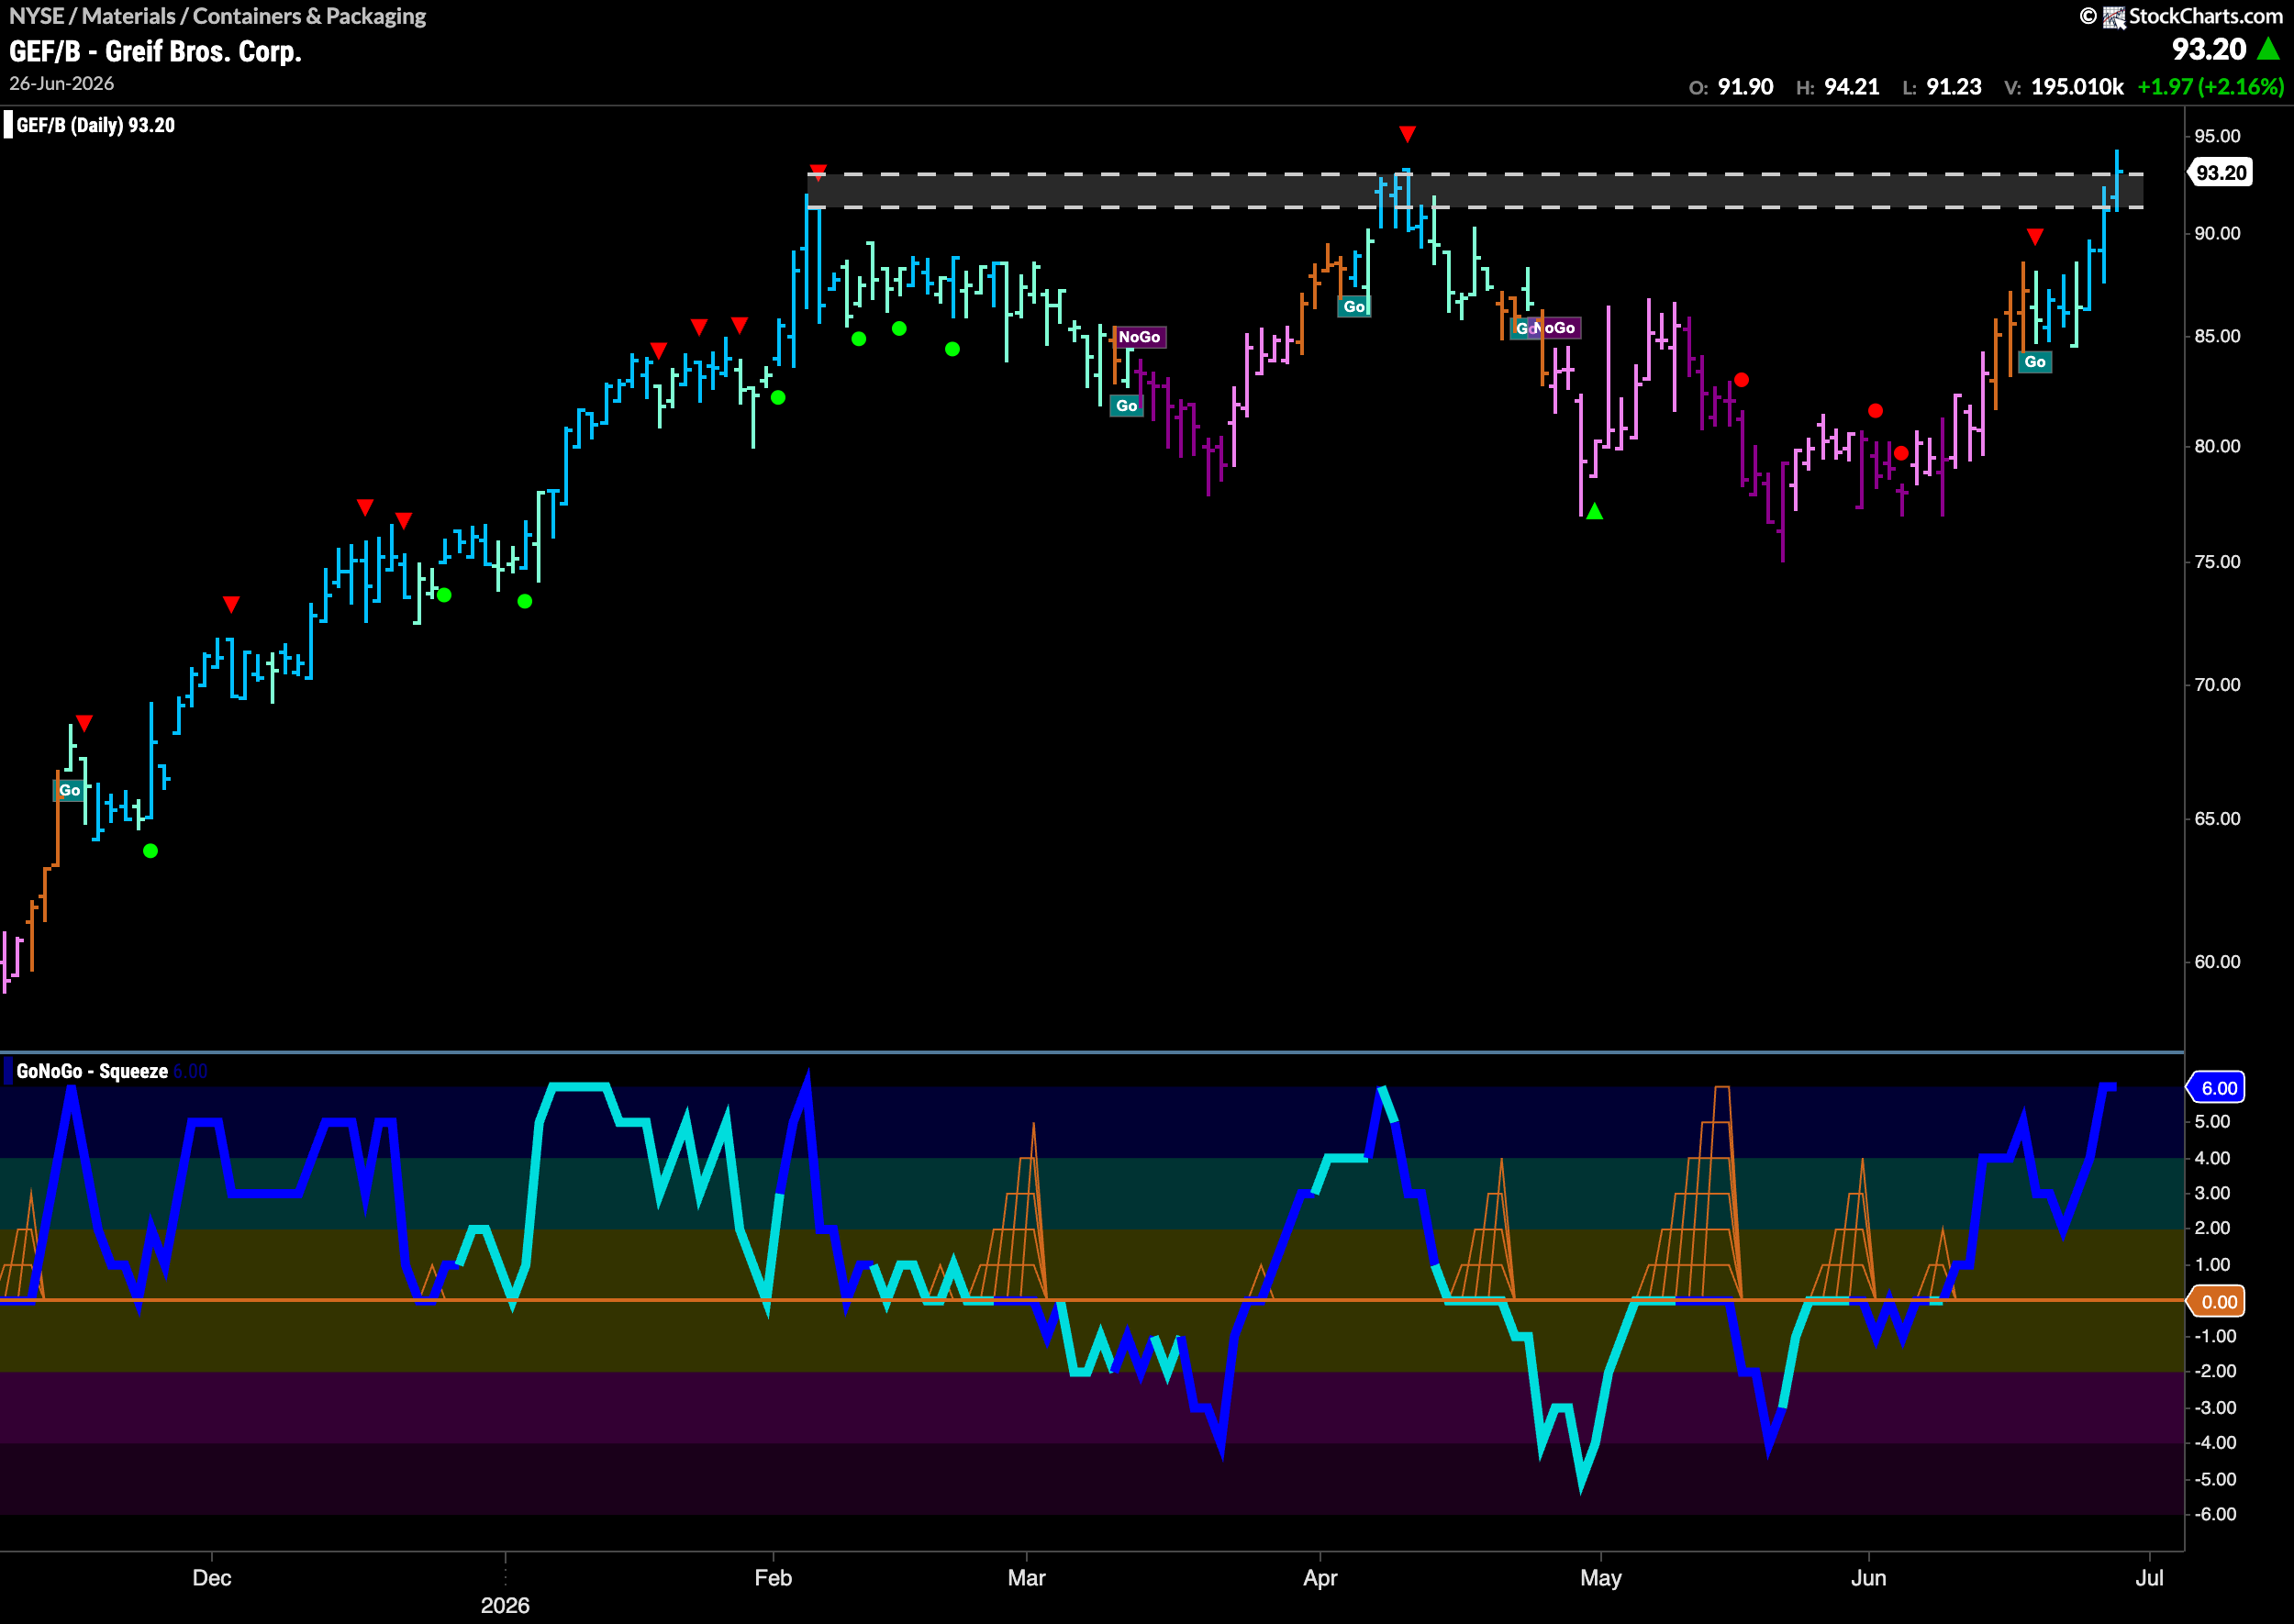Image resolution: width=2294 pixels, height=1624 pixels.
Task: Click the 2026 year label on time axis
Action: tap(505, 1605)
